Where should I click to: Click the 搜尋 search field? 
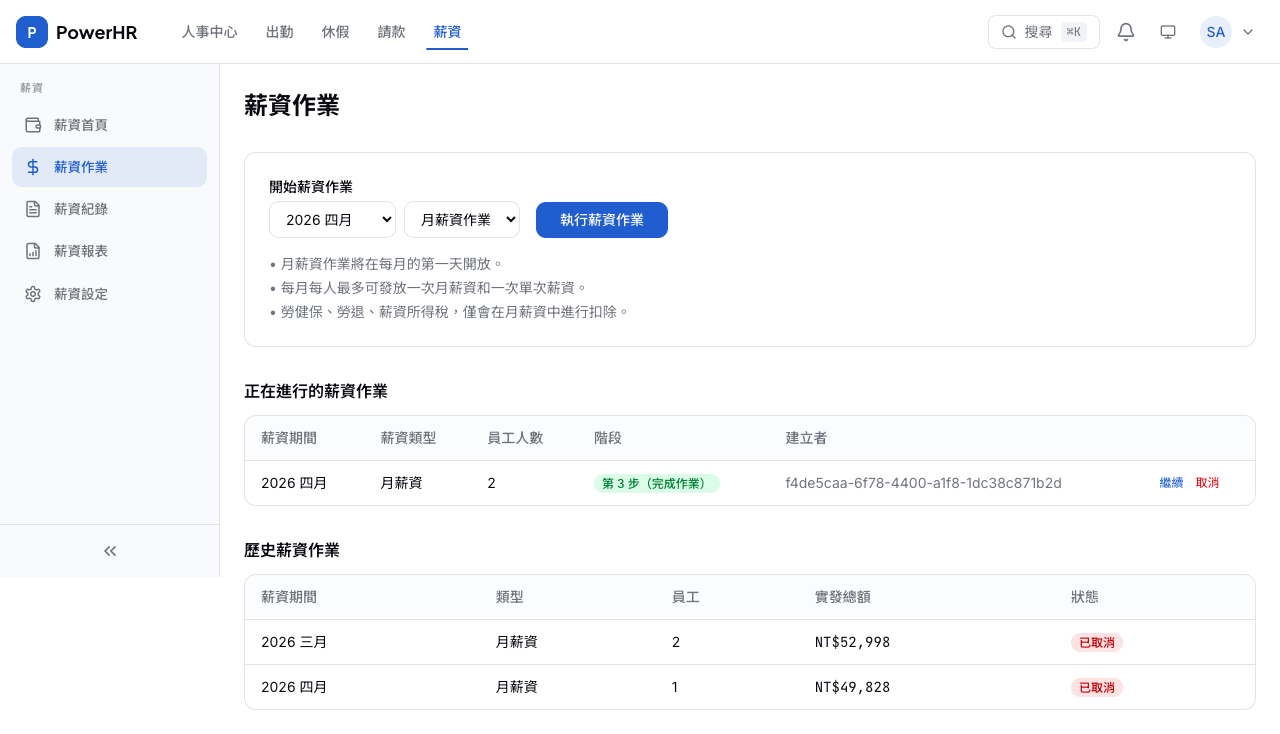1043,32
